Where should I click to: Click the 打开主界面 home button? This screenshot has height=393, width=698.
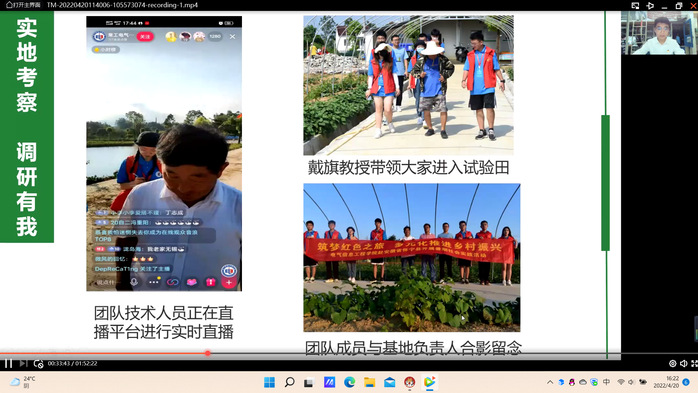[x=23, y=5]
